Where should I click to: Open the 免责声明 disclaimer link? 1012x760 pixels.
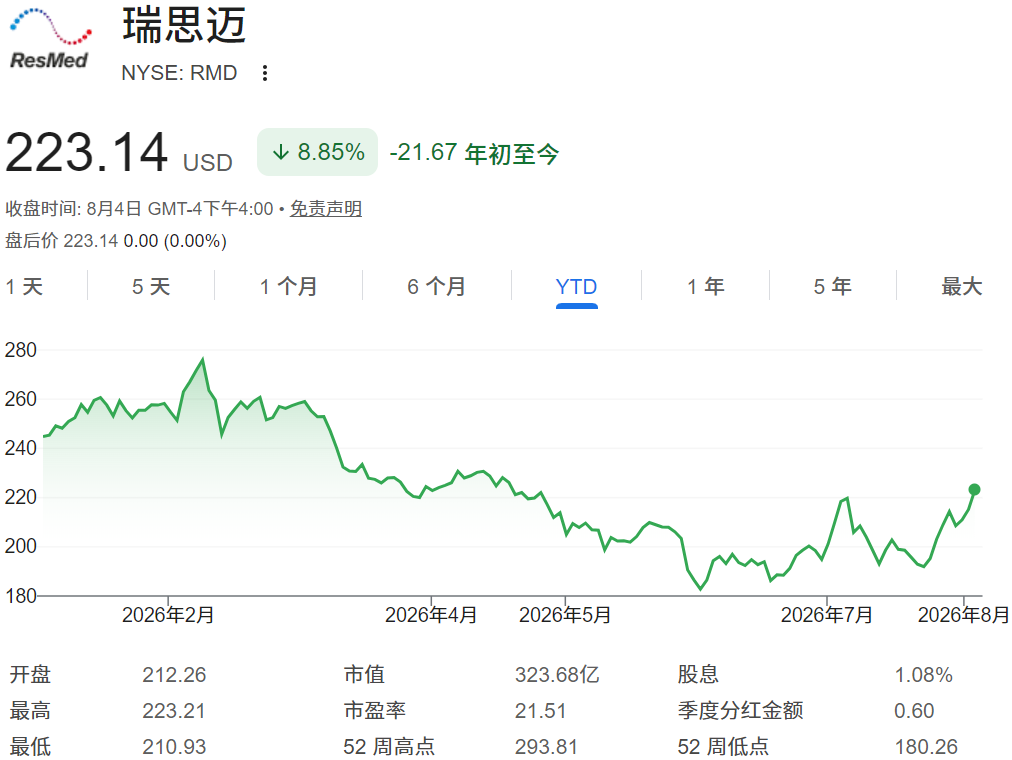point(325,208)
